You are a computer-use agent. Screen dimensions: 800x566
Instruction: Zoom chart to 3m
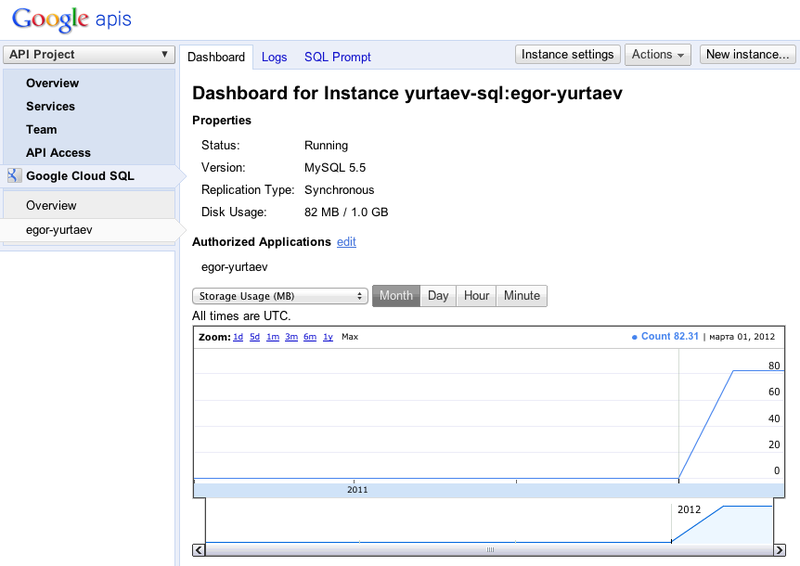coord(291,337)
